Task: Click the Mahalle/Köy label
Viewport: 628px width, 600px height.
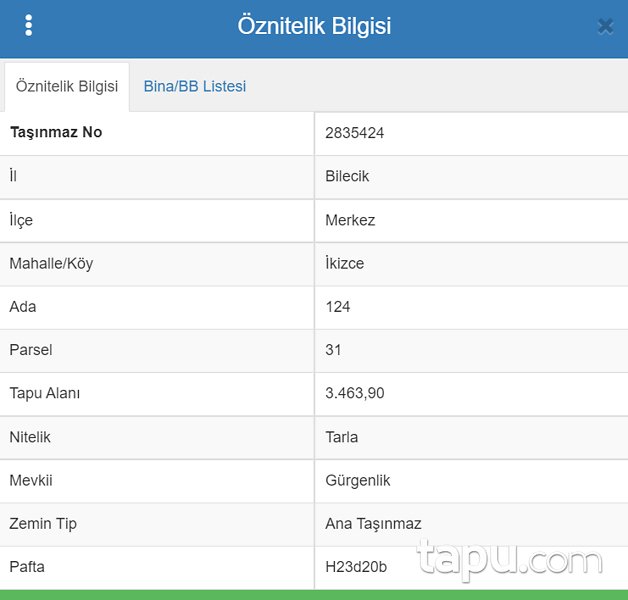Action: pos(51,264)
